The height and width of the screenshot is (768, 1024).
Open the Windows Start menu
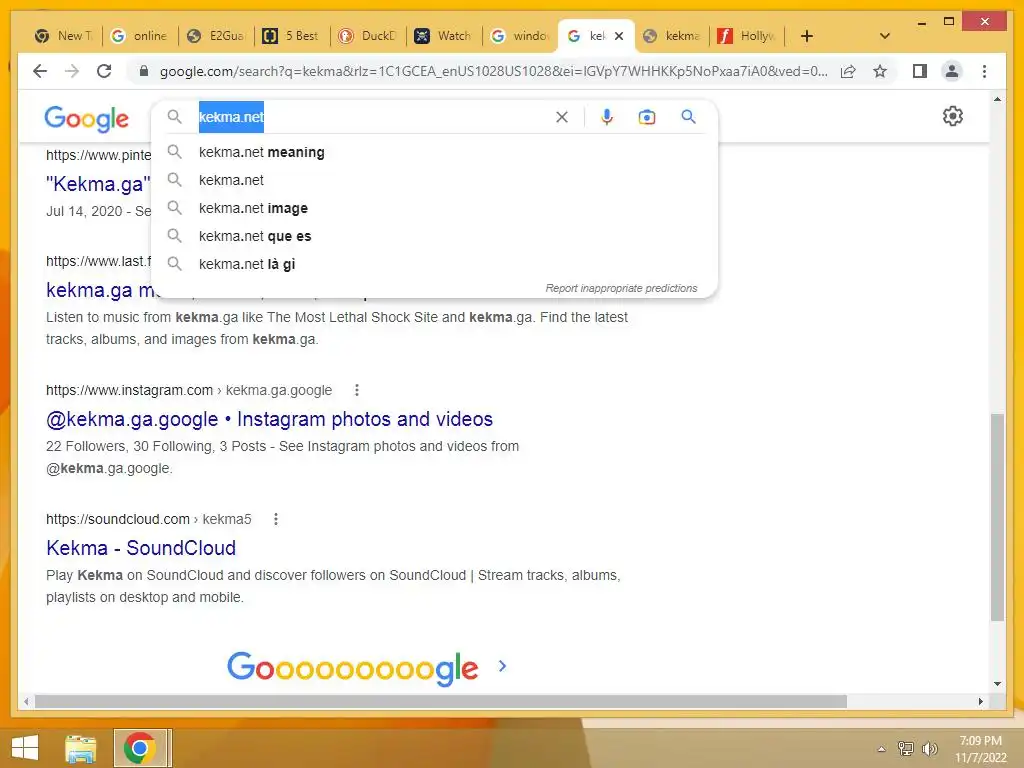(x=25, y=748)
